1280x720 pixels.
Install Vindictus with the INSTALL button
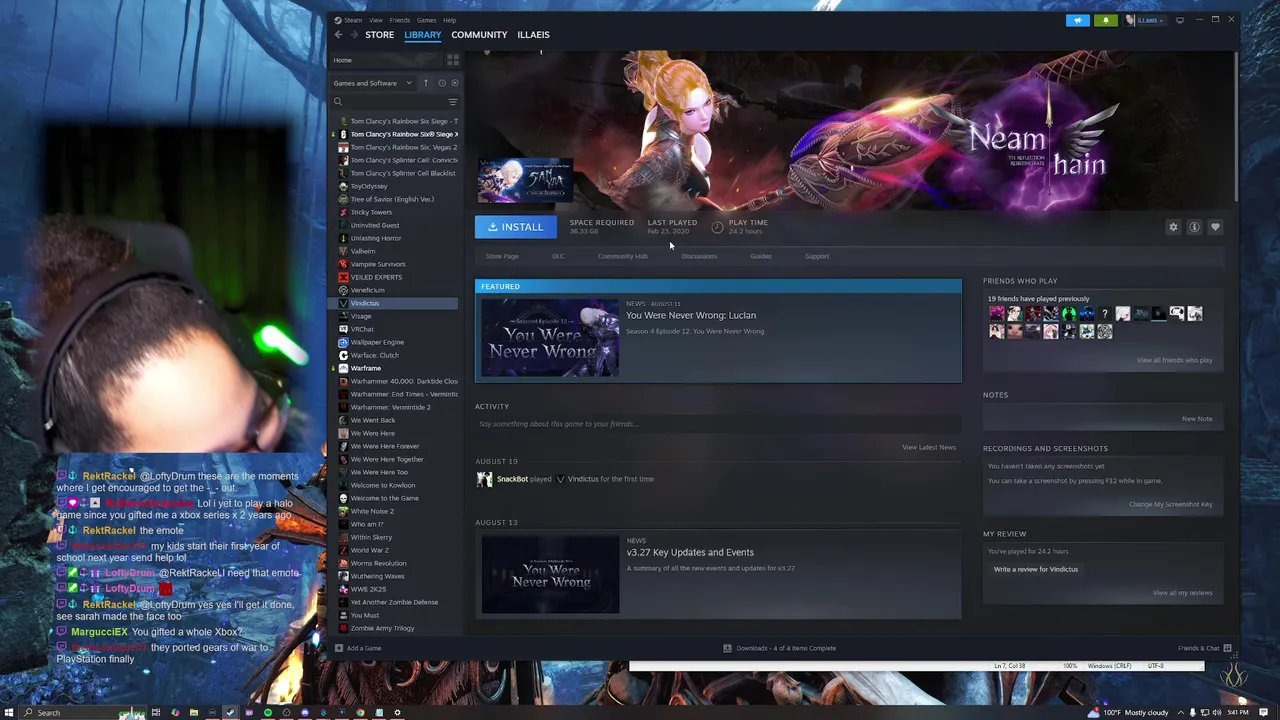[515, 227]
